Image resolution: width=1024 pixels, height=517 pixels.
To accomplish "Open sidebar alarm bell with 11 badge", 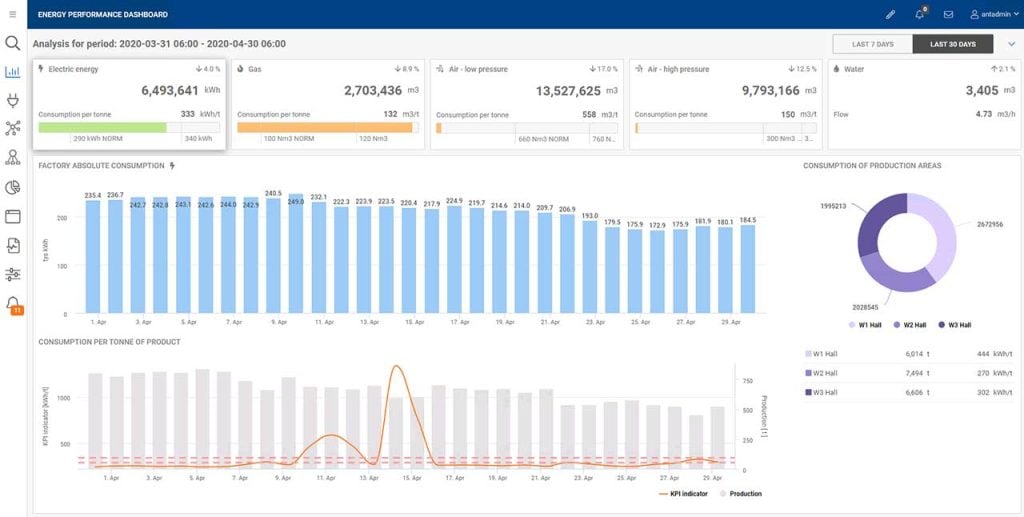I will 13,304.
